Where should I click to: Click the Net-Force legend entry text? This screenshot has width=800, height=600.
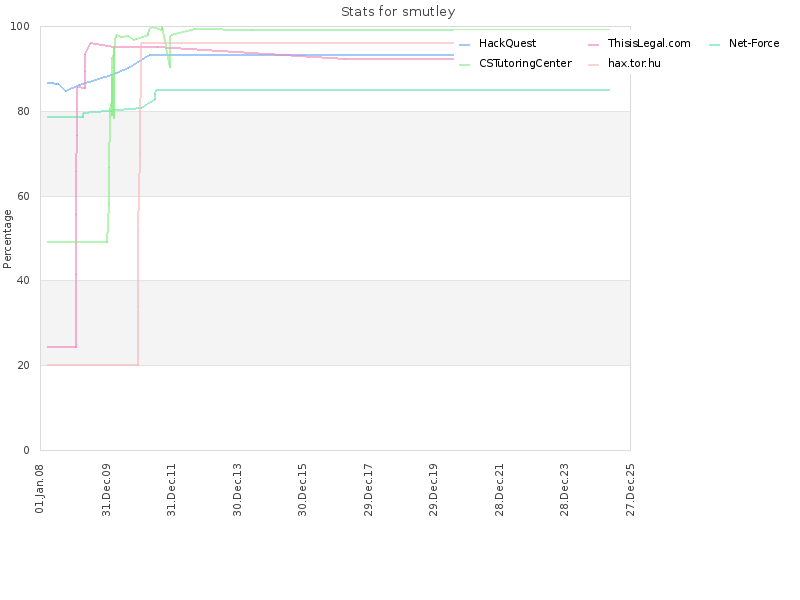[x=753, y=44]
